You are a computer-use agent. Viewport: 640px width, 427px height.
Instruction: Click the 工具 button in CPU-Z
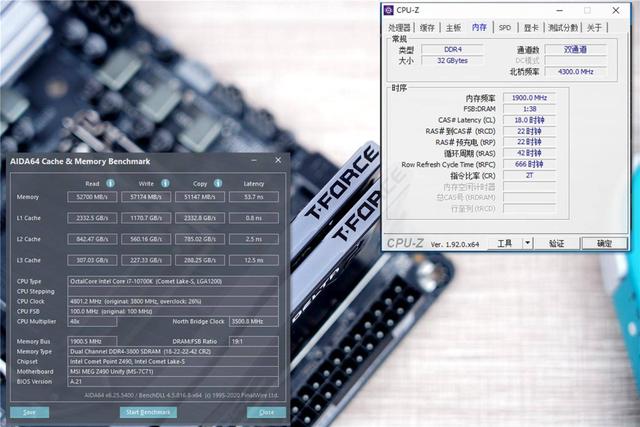[x=505, y=244]
